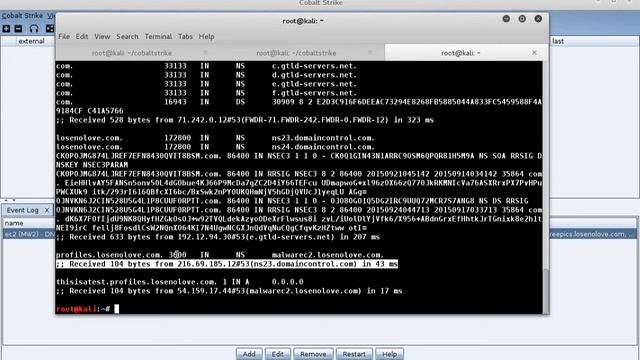Close second ~/cobaltstrike terminal tab
The image size is (640, 360).
[x=370, y=53]
